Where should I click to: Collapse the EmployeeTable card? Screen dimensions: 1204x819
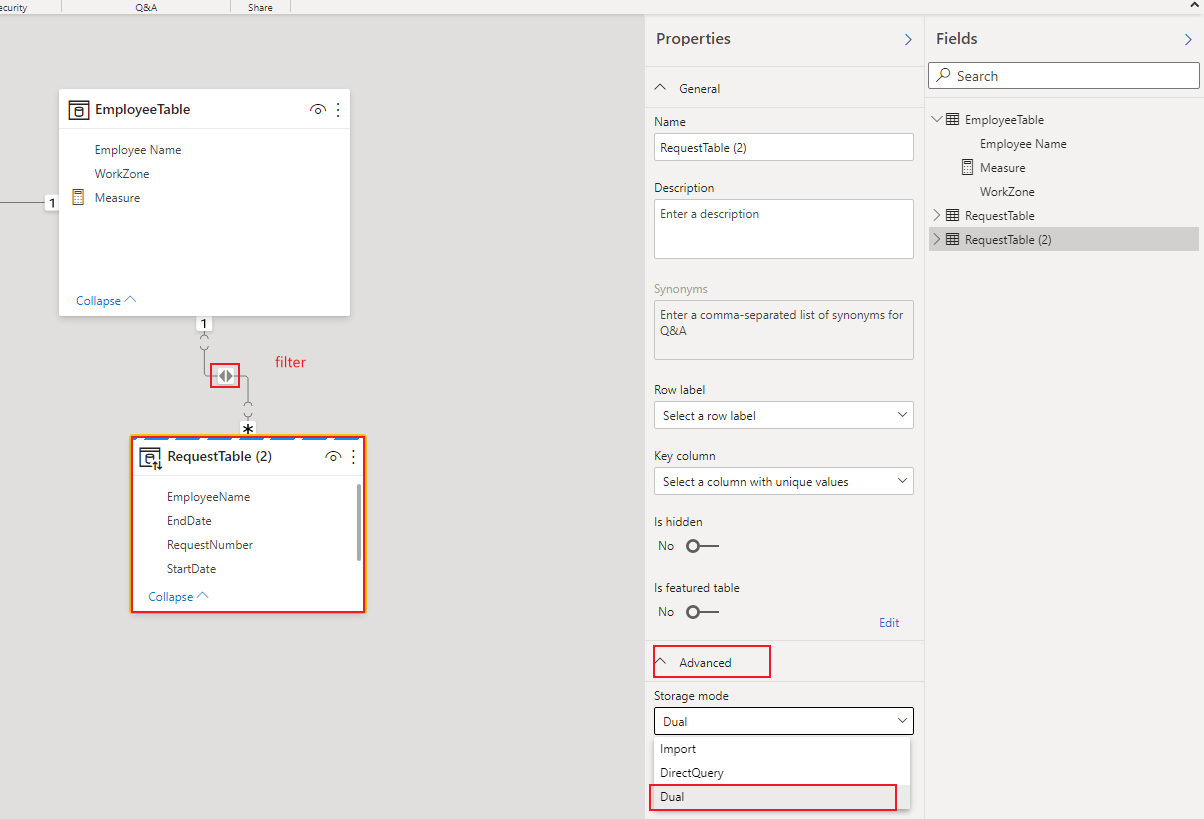106,301
